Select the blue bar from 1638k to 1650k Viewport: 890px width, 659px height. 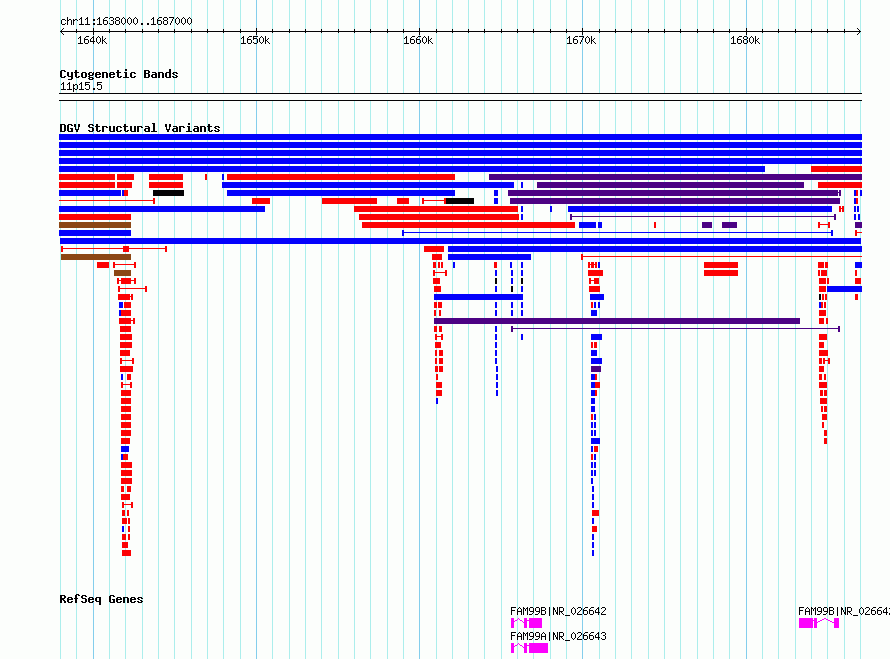coord(162,209)
